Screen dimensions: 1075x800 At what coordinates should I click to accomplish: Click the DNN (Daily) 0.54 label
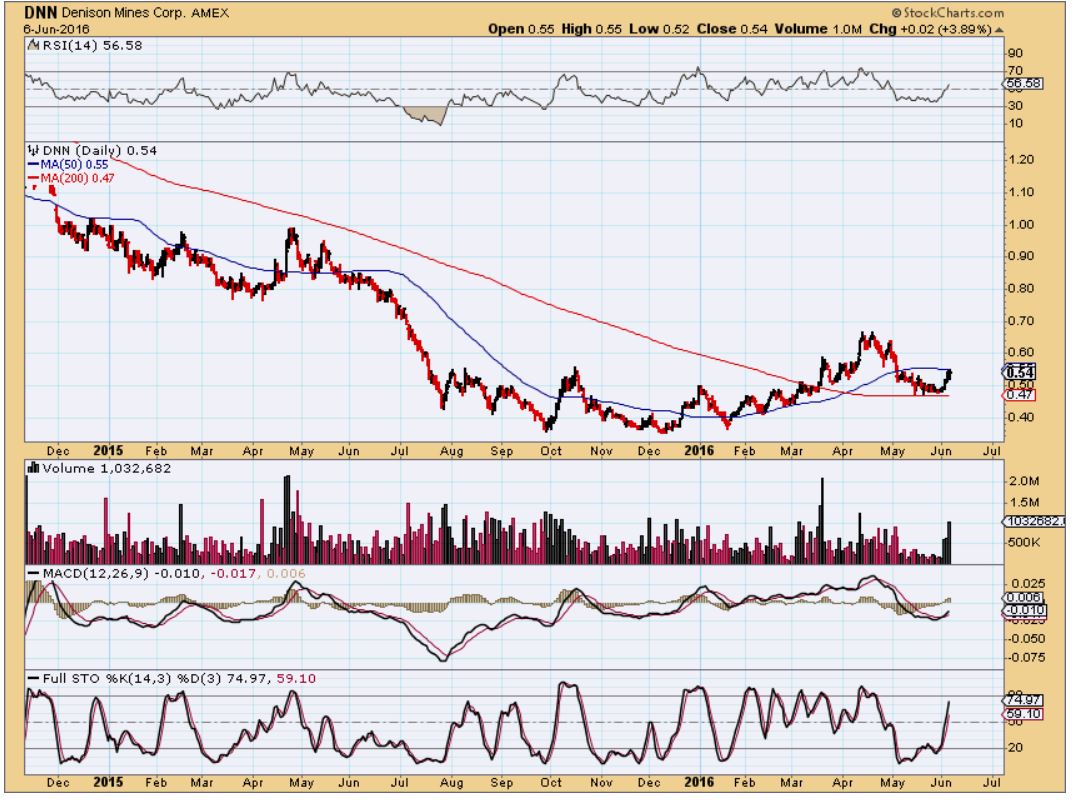click(x=100, y=151)
